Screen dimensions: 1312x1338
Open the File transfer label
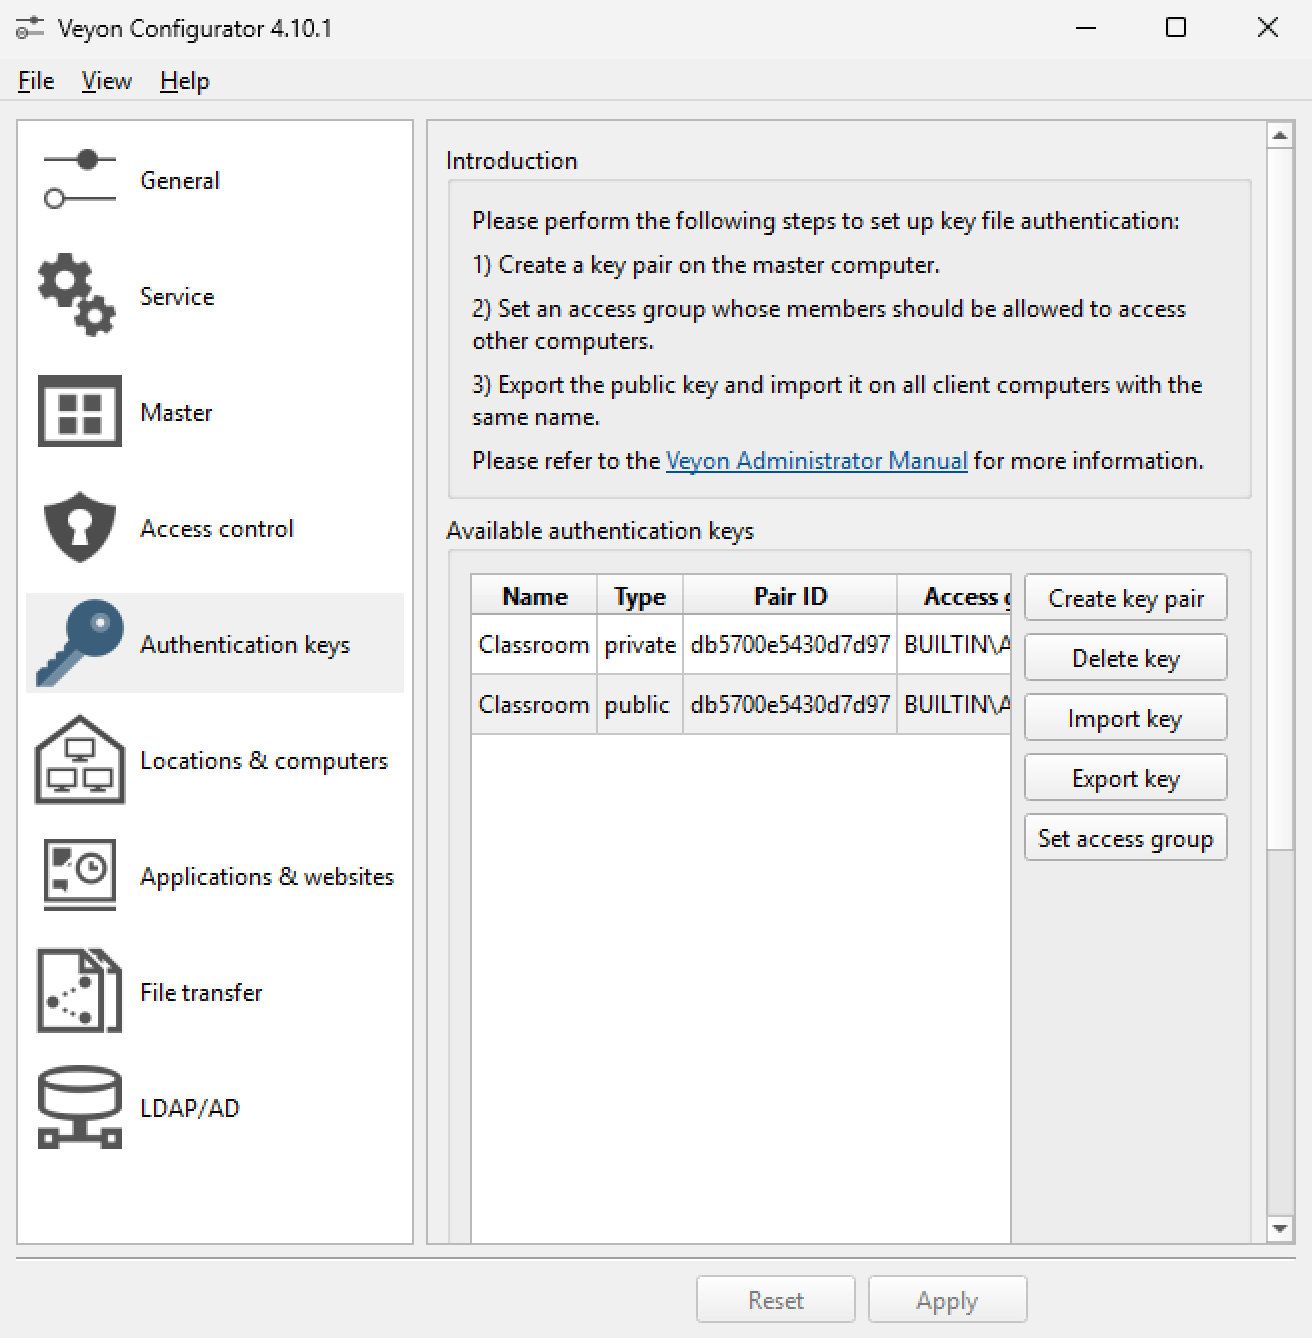tap(201, 993)
